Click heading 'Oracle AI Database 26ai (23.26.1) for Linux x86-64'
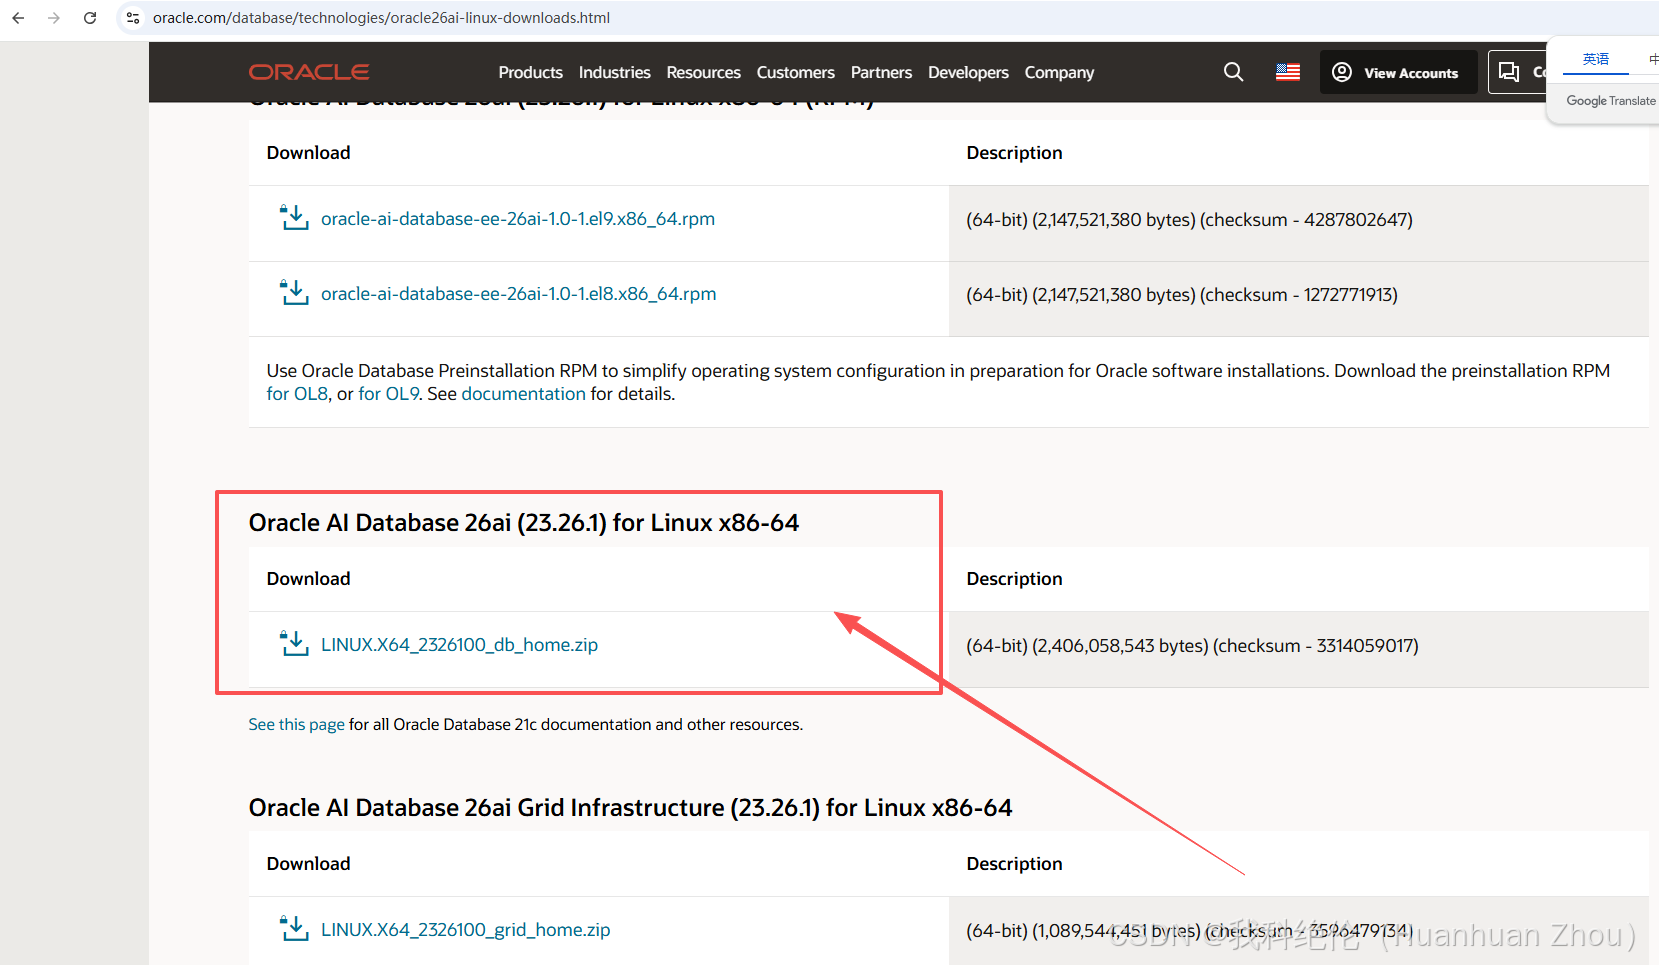 (524, 523)
